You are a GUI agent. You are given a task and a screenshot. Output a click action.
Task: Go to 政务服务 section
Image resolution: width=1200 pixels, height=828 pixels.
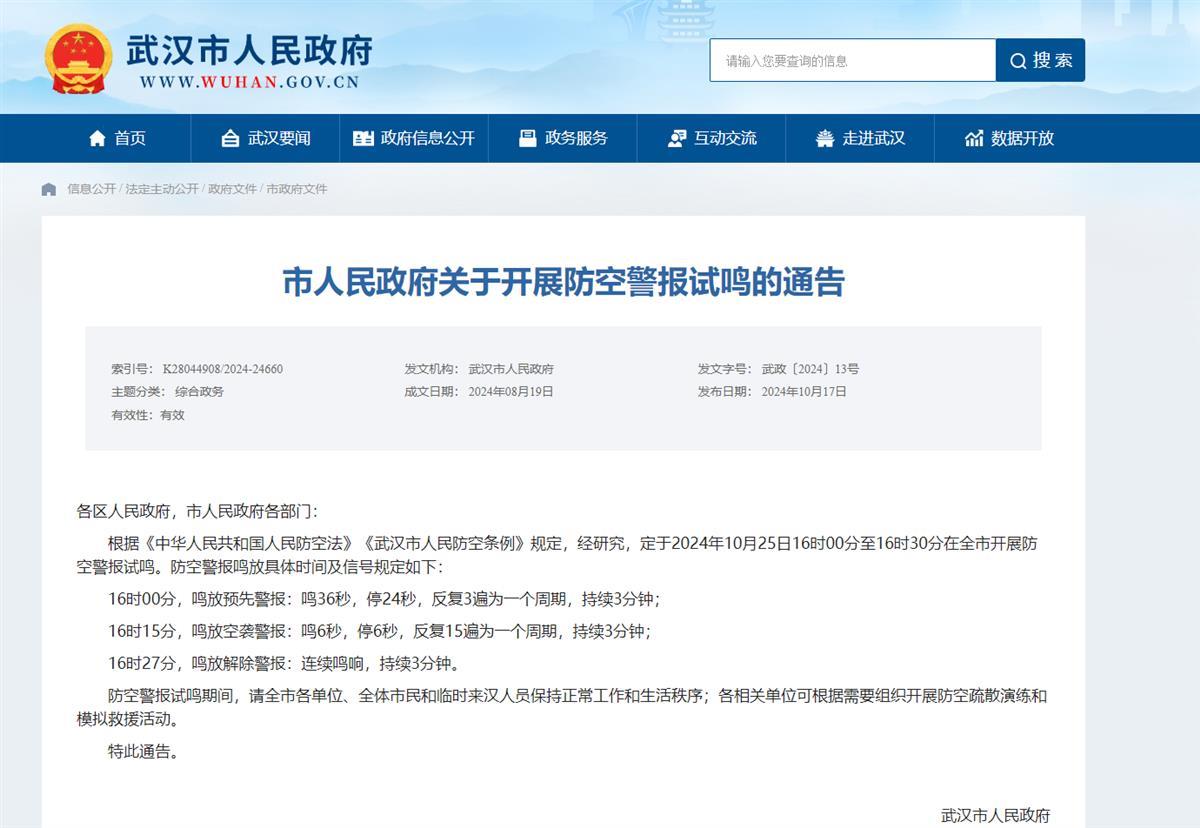coord(576,139)
